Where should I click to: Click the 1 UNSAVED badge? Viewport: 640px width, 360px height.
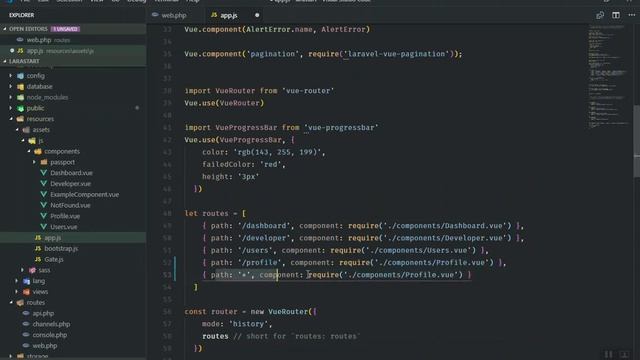point(65,29)
